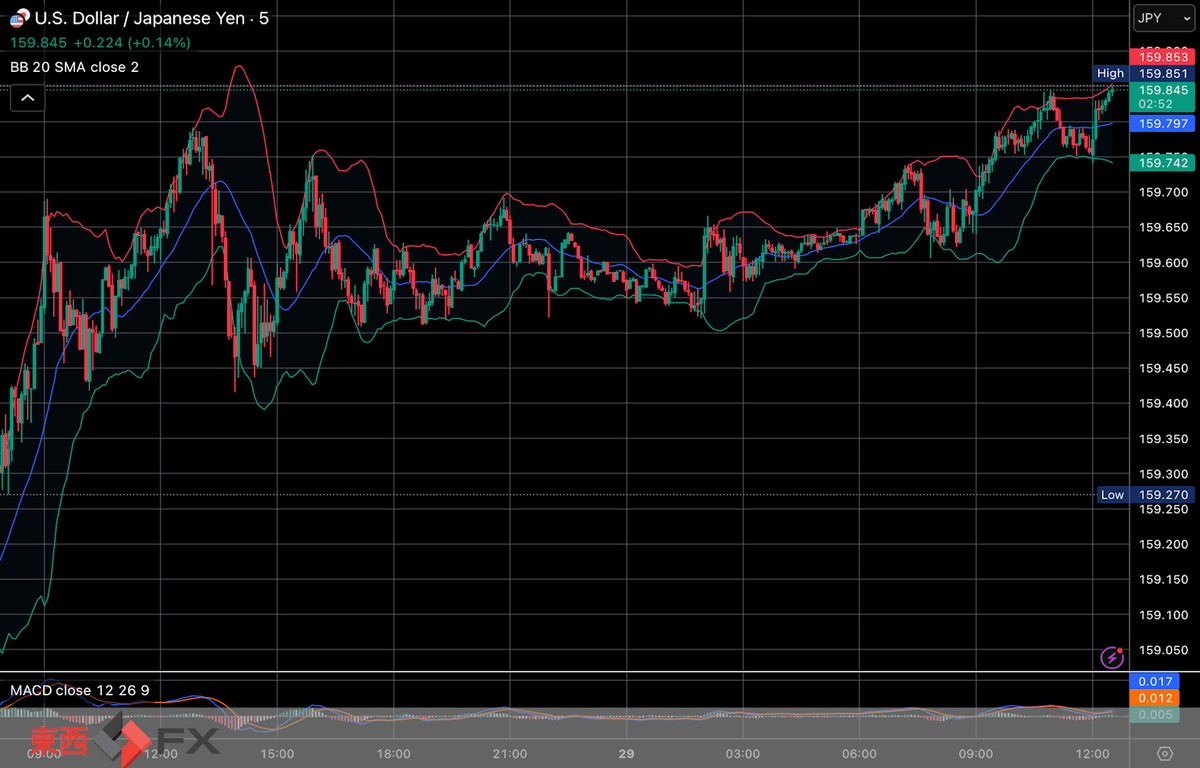
Task: Click the US/Japan flag symbol icon
Action: click(x=18, y=19)
